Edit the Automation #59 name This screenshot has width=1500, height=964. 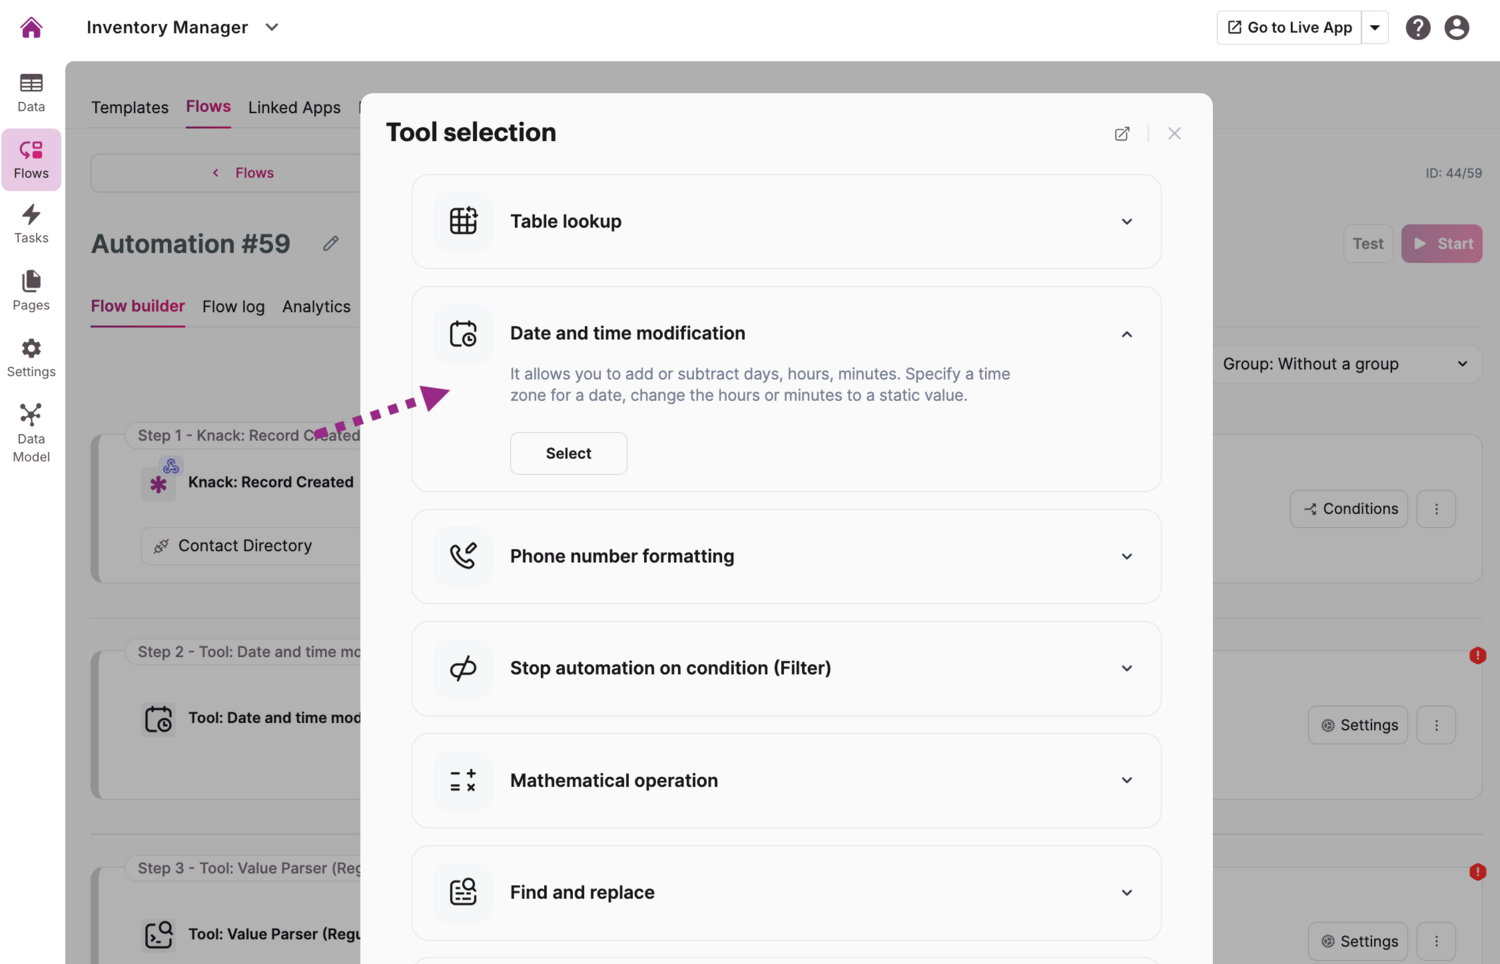pyautogui.click(x=331, y=244)
